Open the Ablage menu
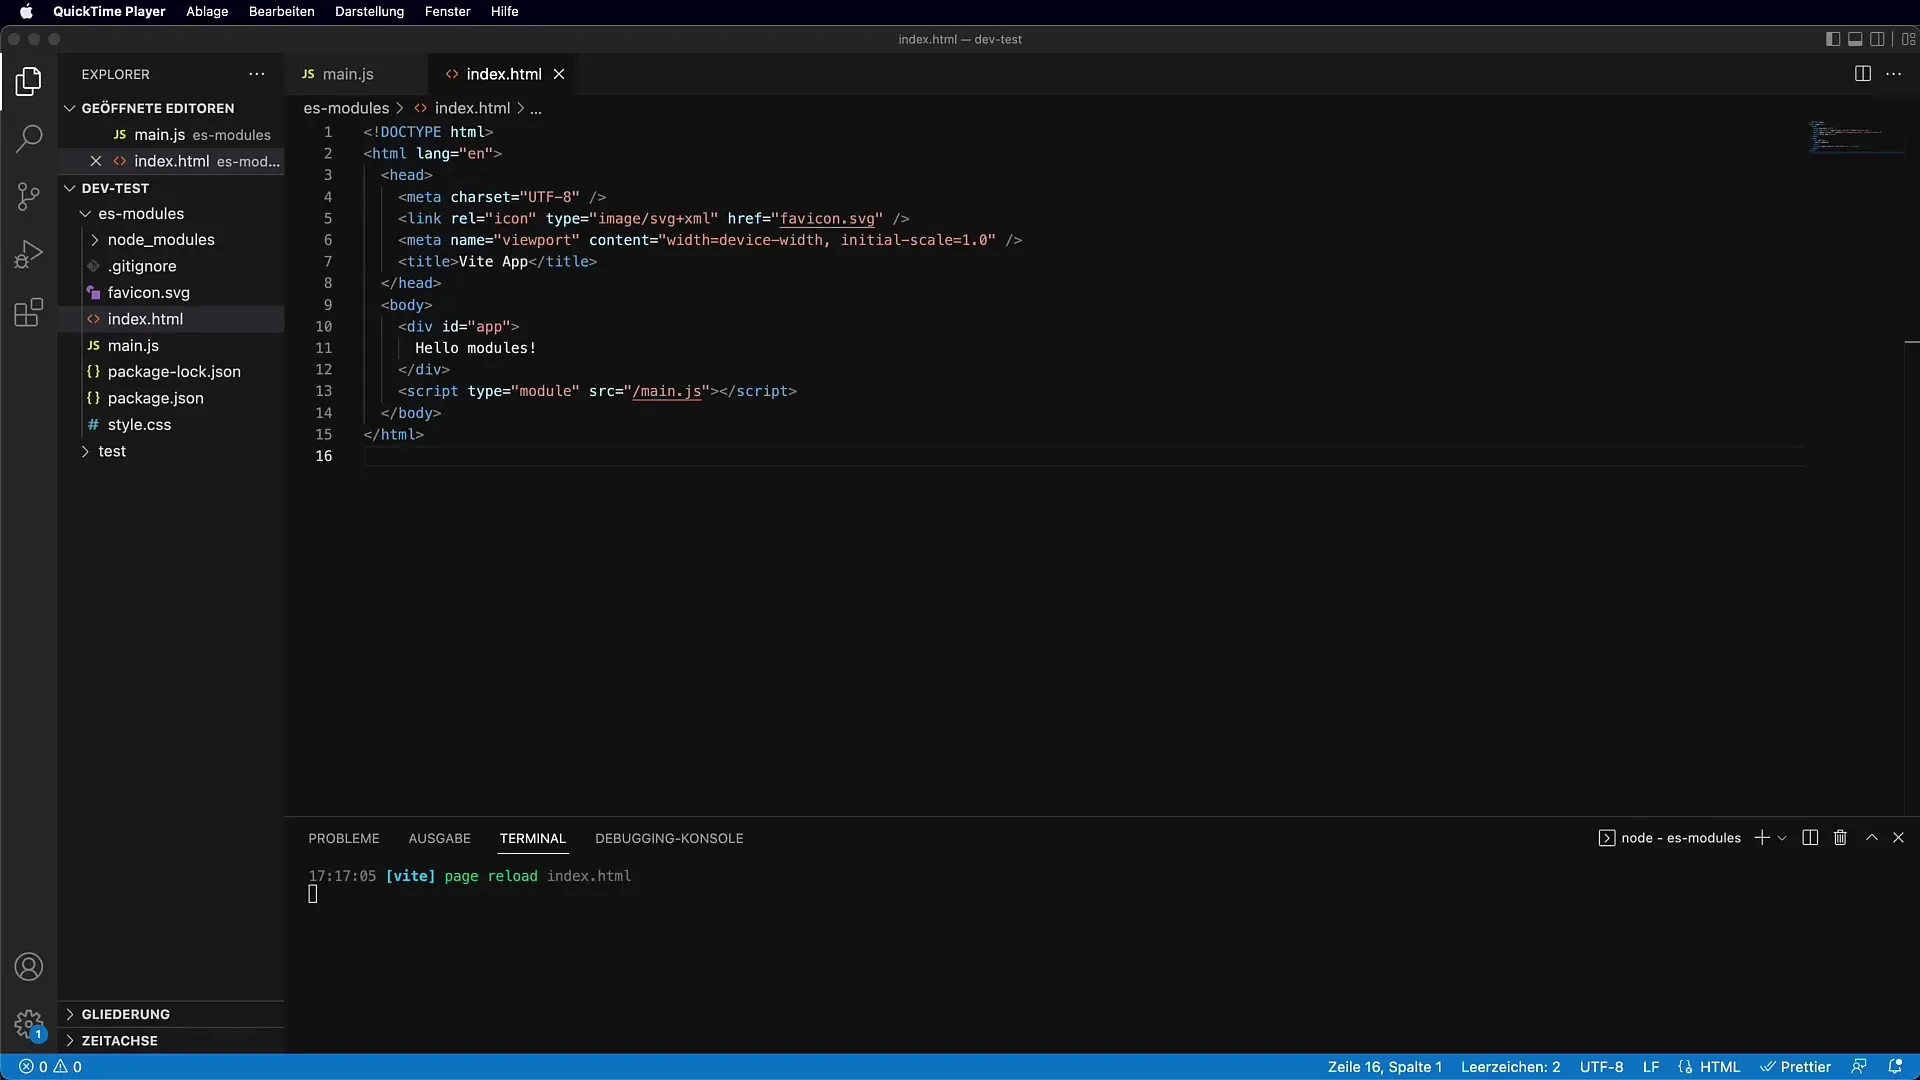The image size is (1920, 1080). [207, 11]
